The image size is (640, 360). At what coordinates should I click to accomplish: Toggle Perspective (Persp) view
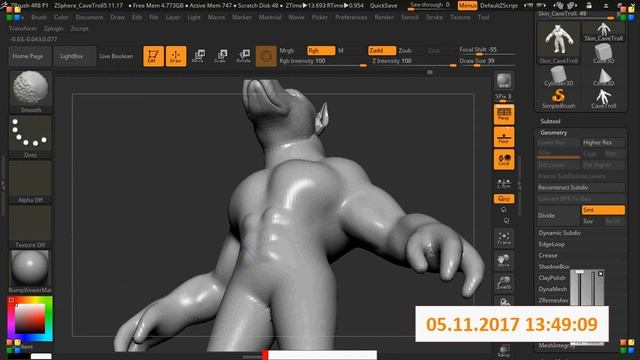[x=504, y=114]
